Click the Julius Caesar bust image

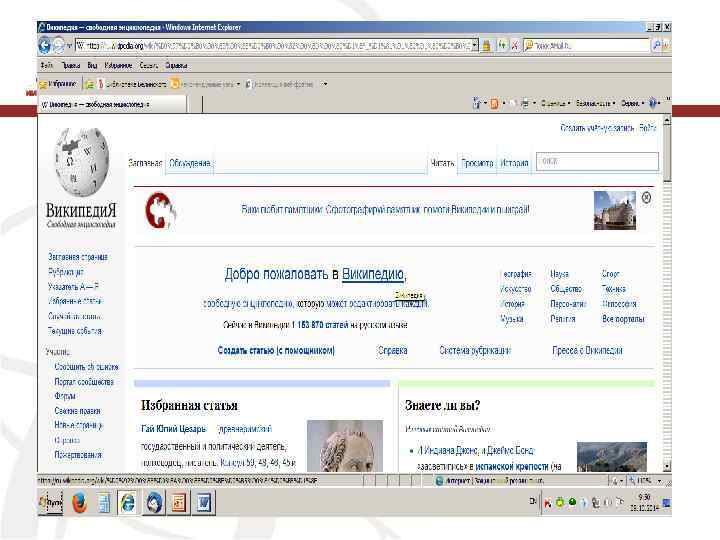[x=345, y=445]
